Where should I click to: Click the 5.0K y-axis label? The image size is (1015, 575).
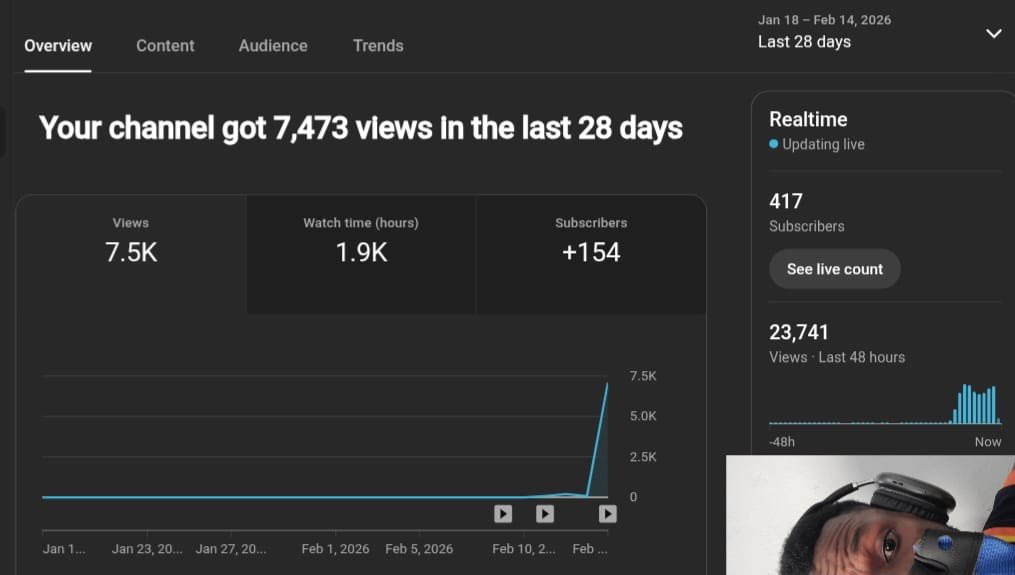[x=643, y=416]
